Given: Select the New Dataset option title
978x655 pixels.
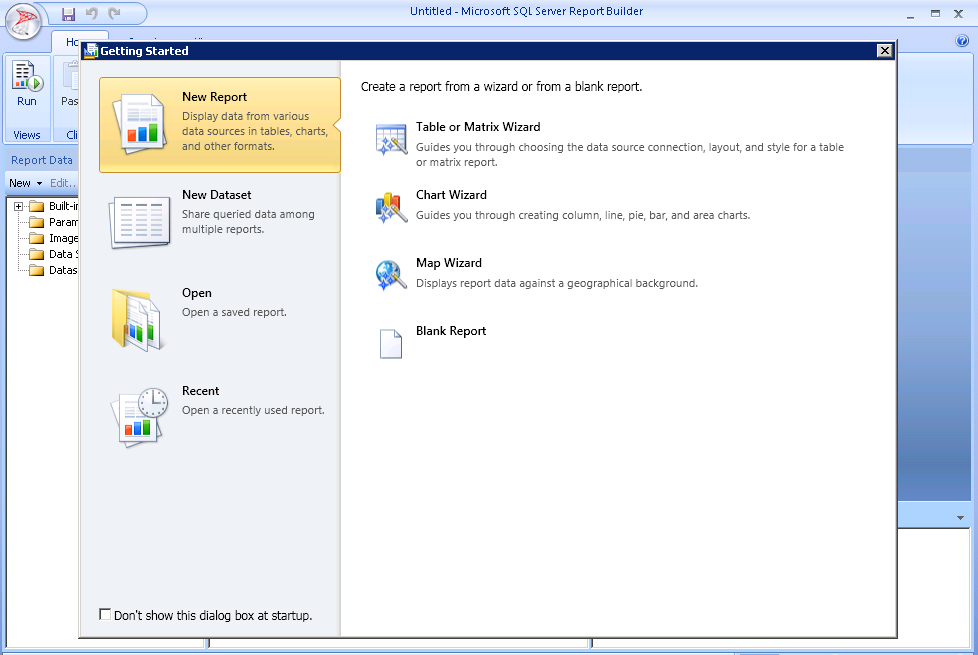Looking at the screenshot, I should (x=216, y=195).
